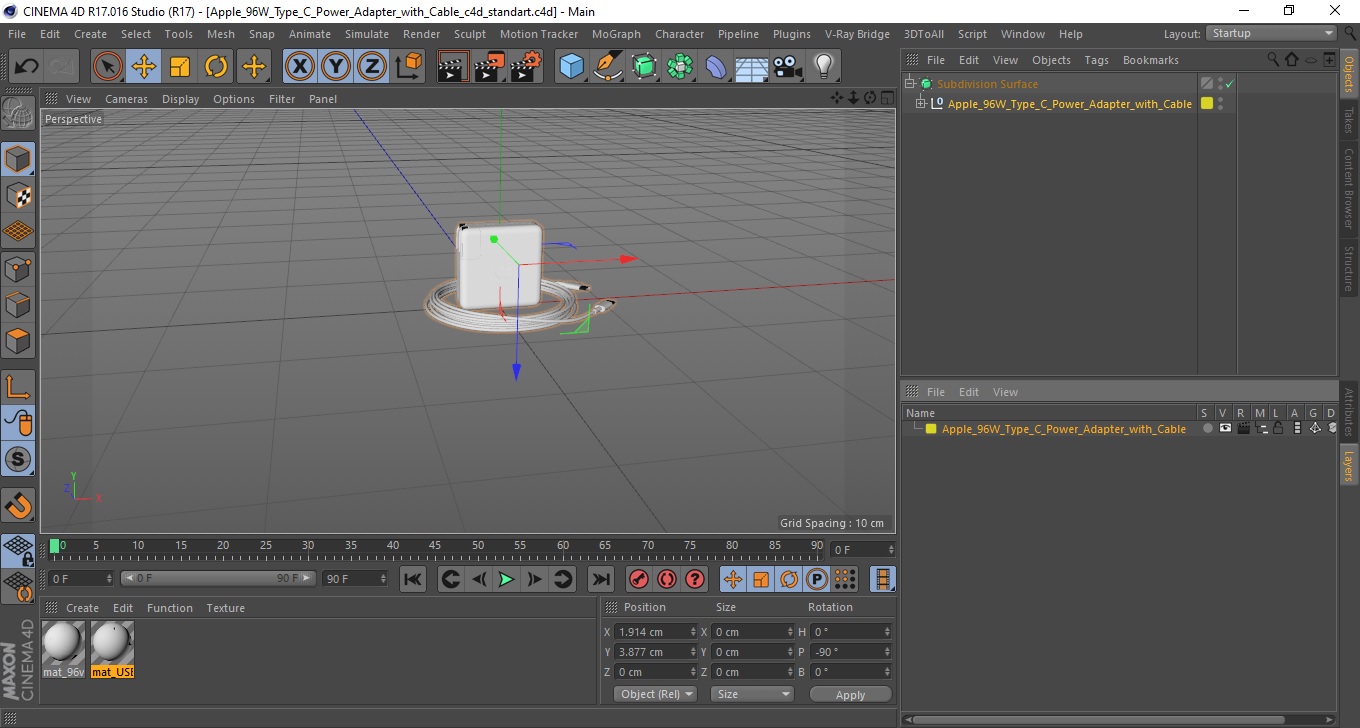Viewport: 1360px width, 728px height.
Task: Open the Object (Rel) coordinate dropdown
Action: pyautogui.click(x=655, y=694)
